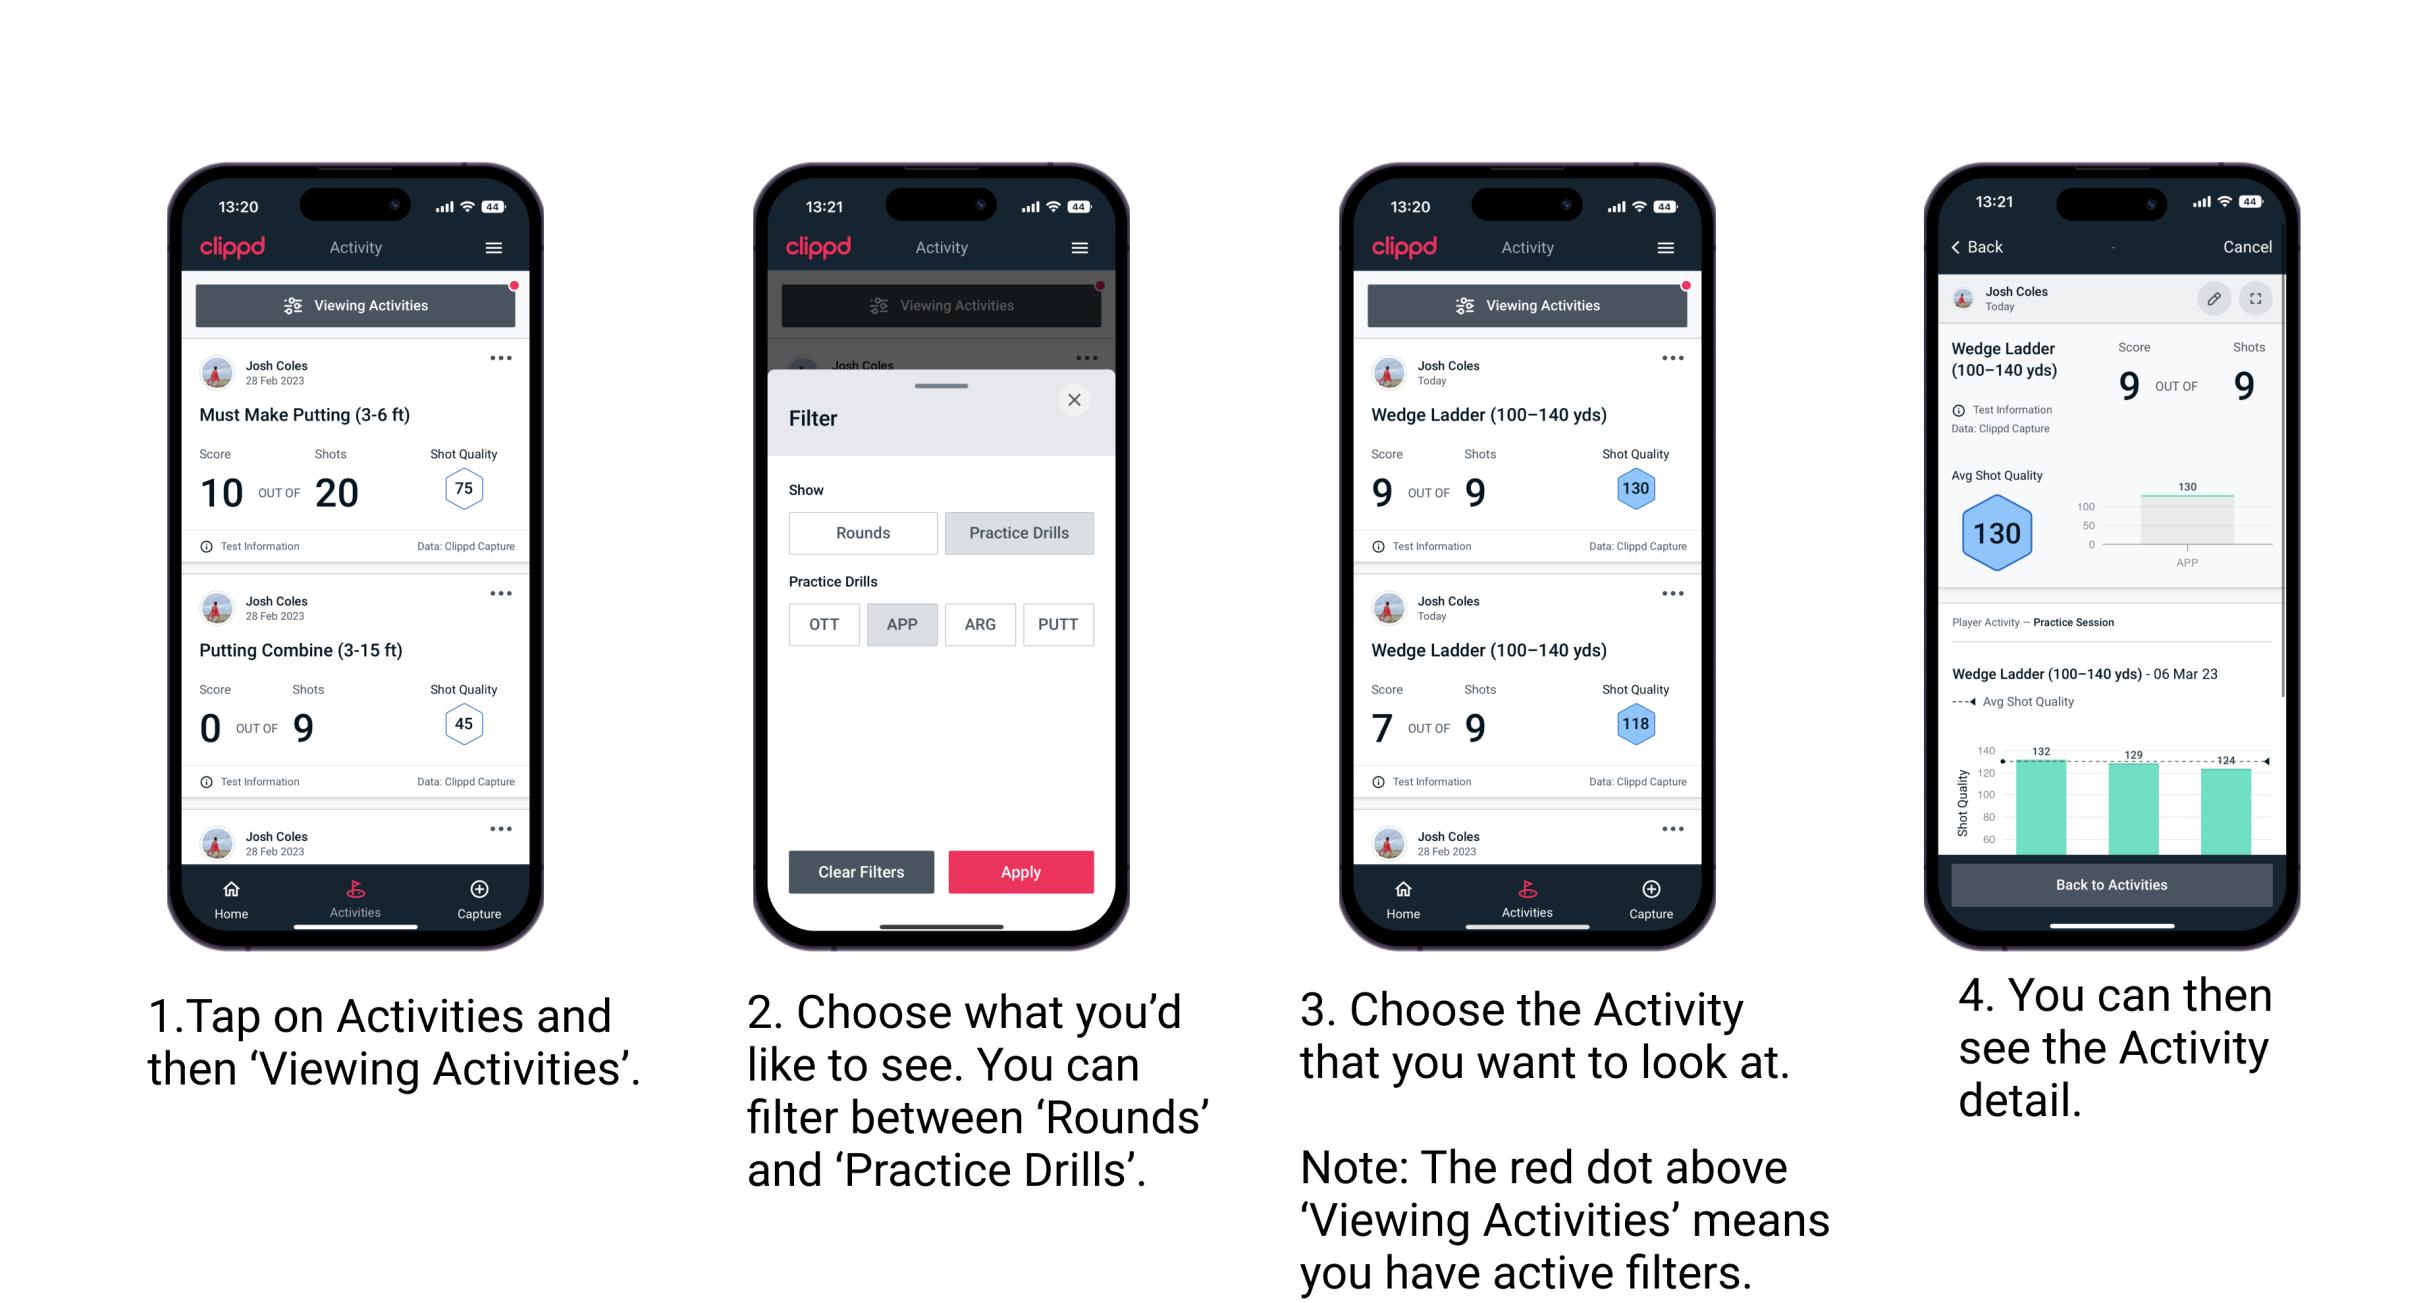Screen dimensions: 2423x1303
Task: Tap Clear Filters to reset all filters
Action: 860,870
